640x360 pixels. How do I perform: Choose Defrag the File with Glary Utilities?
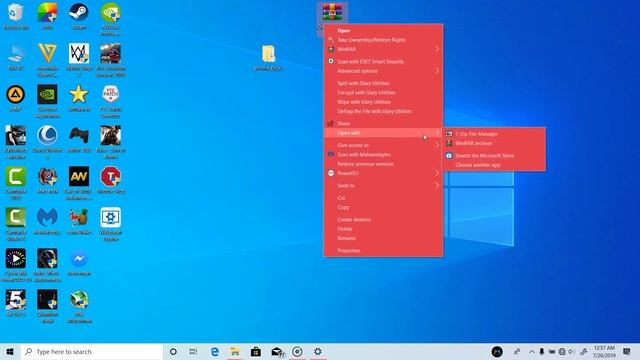pos(383,111)
